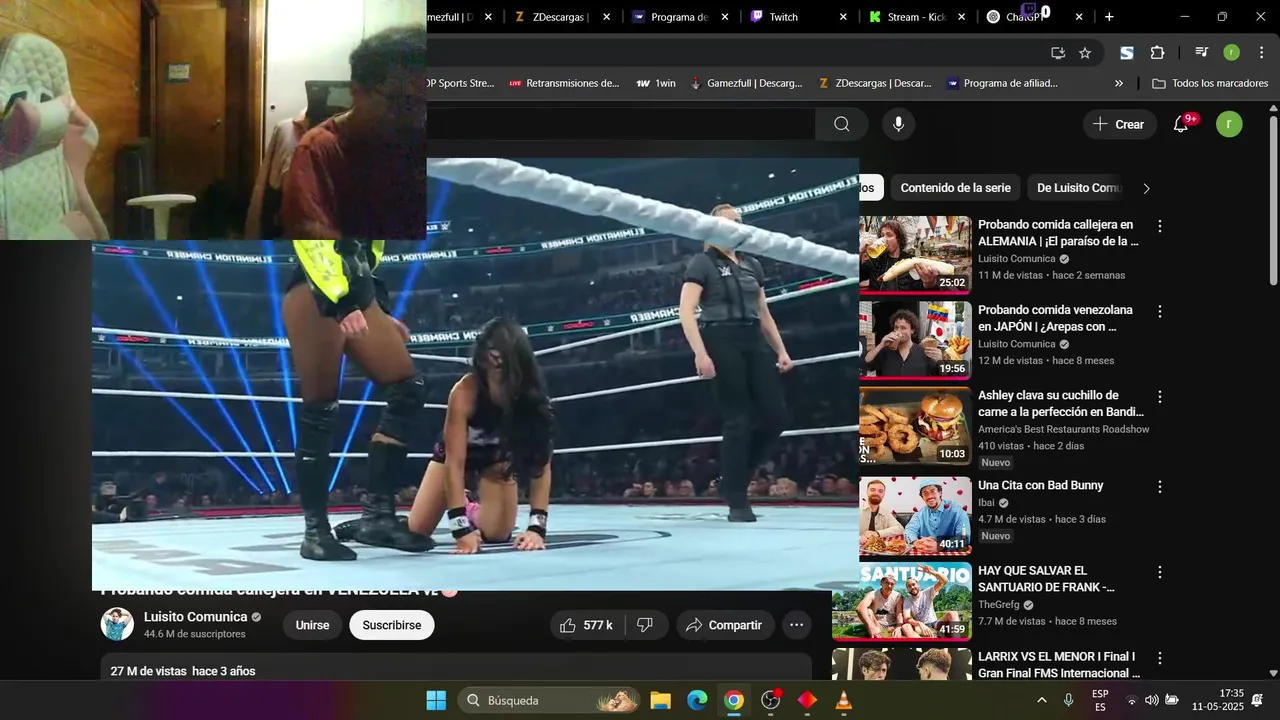Open YouTube notifications bell
This screenshot has height=720, width=1280.
[x=1181, y=124]
